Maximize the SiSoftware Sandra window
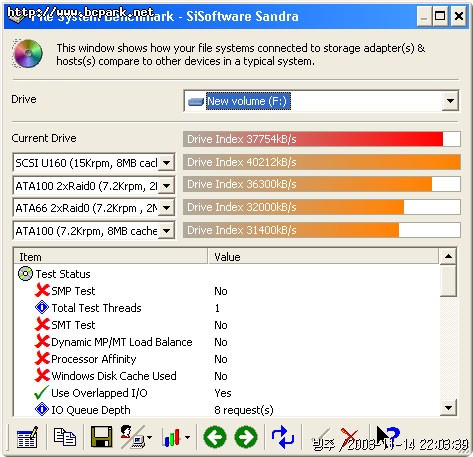Screen dimensions: 473x457 (440, 16)
